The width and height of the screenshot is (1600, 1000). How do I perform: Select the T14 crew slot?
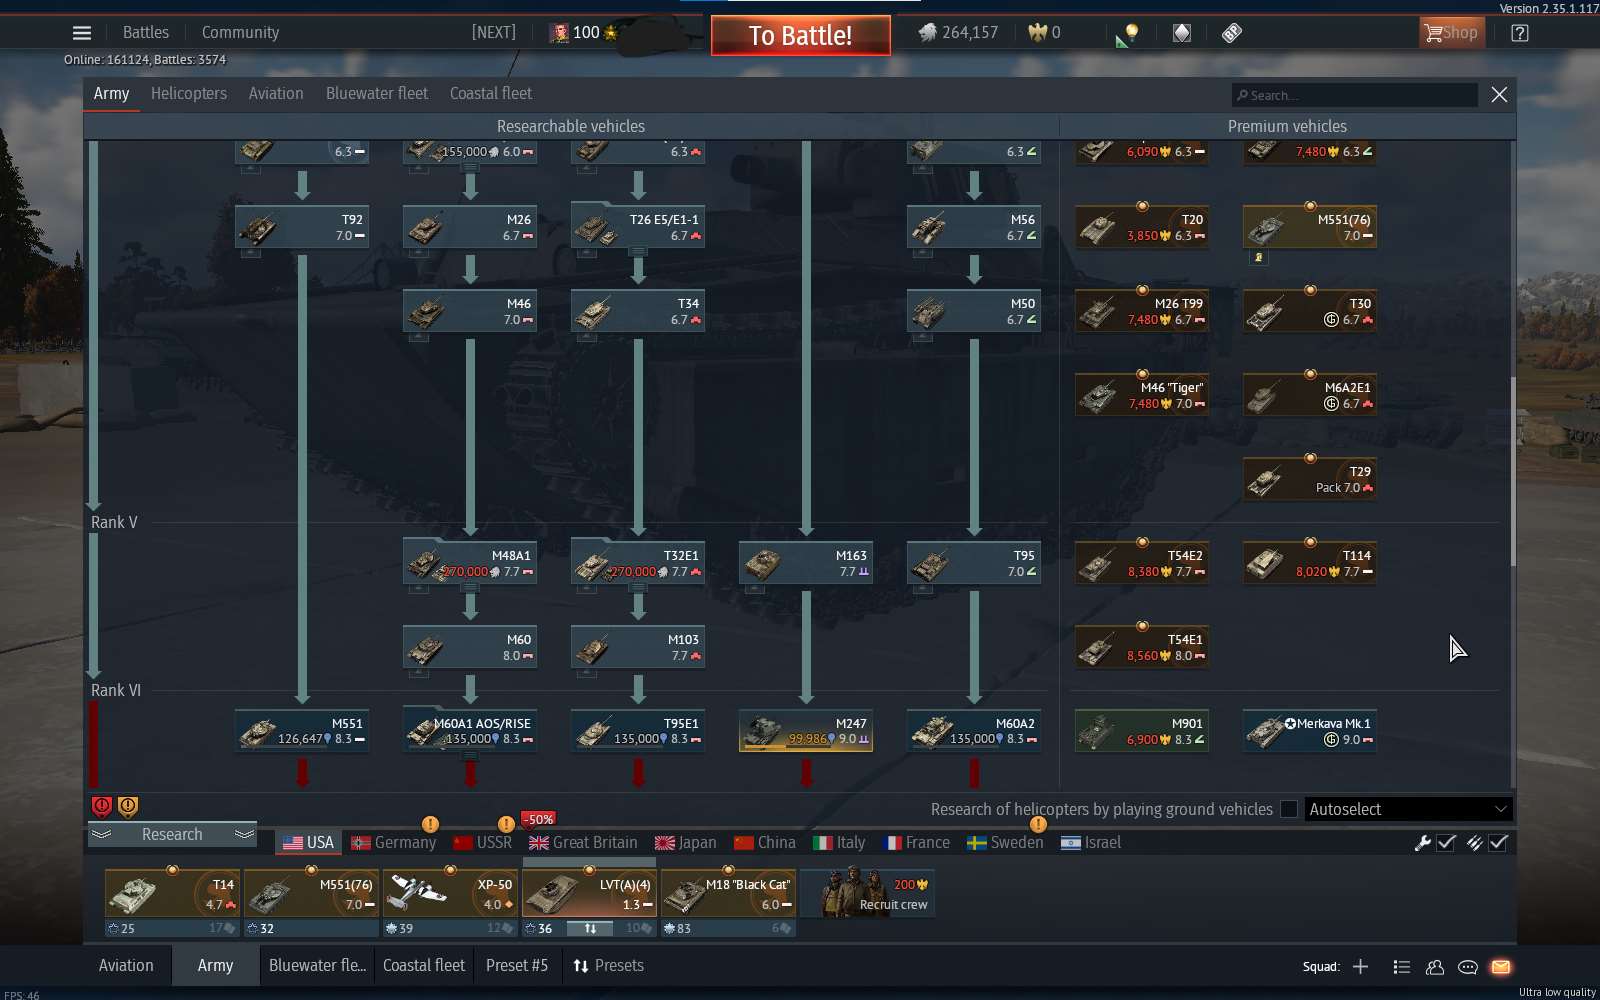tap(172, 894)
